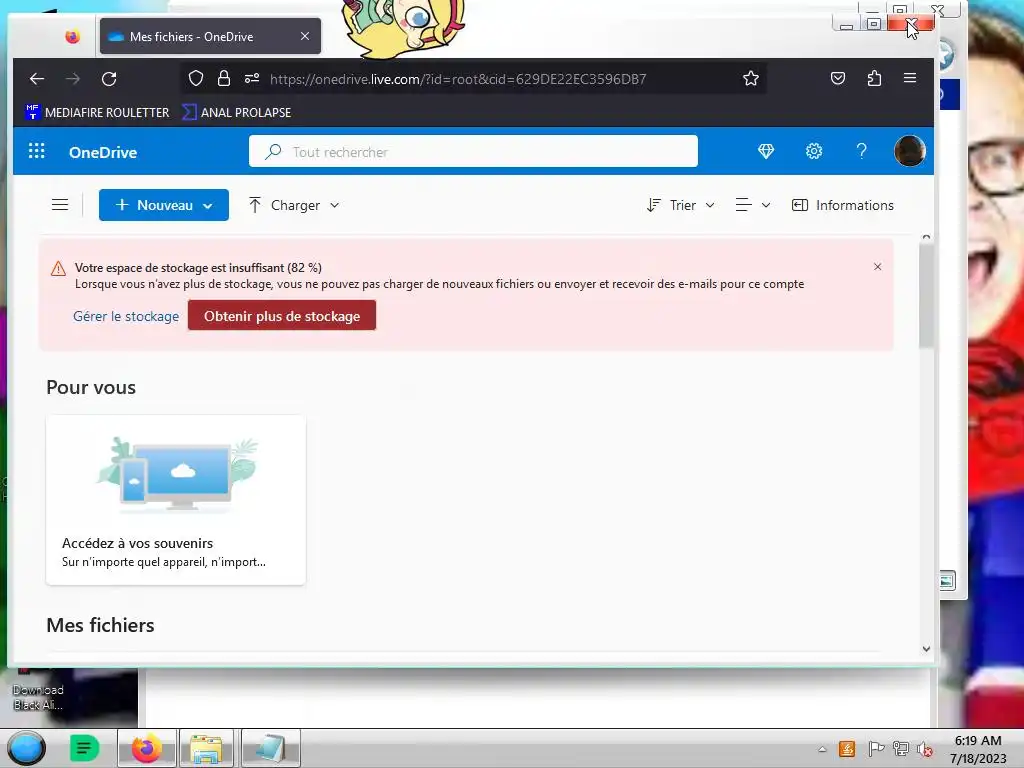This screenshot has width=1024, height=768.
Task: Click the browser forward arrow
Action: pyautogui.click(x=73, y=79)
